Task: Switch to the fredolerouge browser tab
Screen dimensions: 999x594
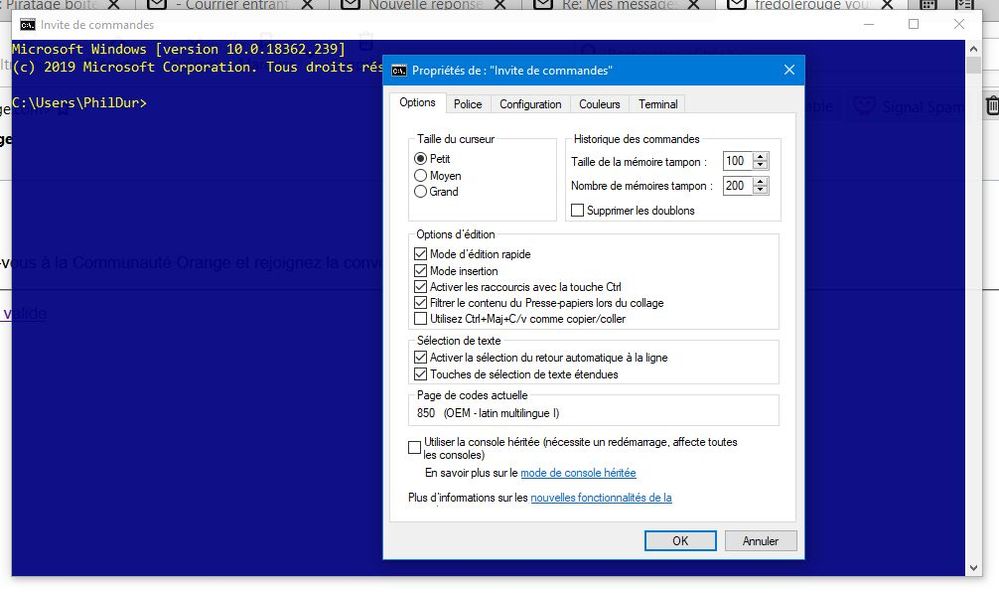Action: tap(814, 5)
